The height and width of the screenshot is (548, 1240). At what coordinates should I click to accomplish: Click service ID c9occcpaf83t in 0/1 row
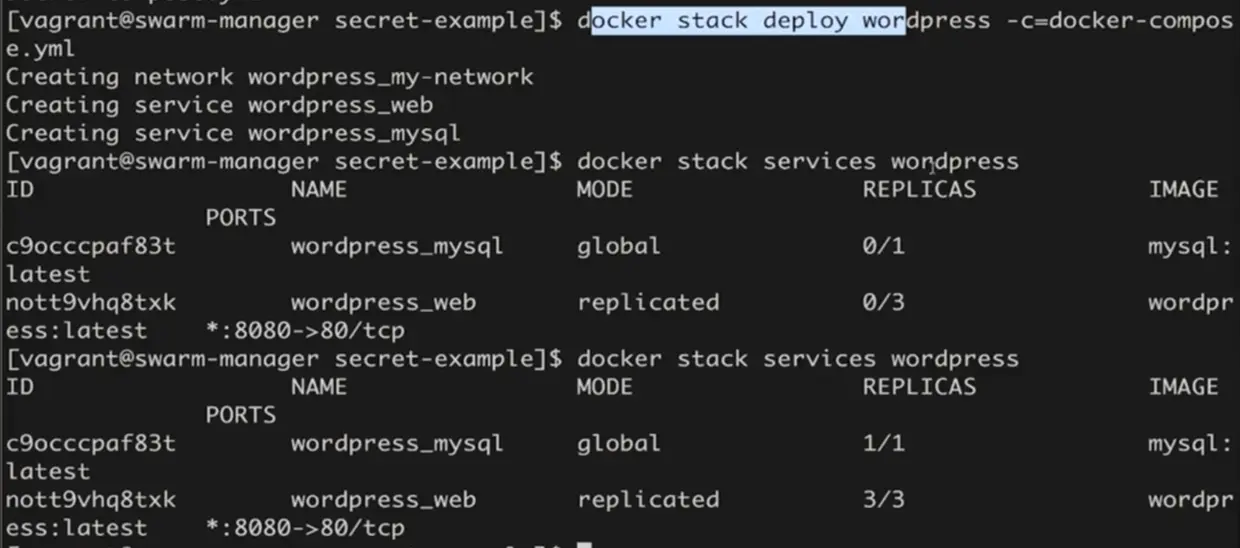point(91,245)
